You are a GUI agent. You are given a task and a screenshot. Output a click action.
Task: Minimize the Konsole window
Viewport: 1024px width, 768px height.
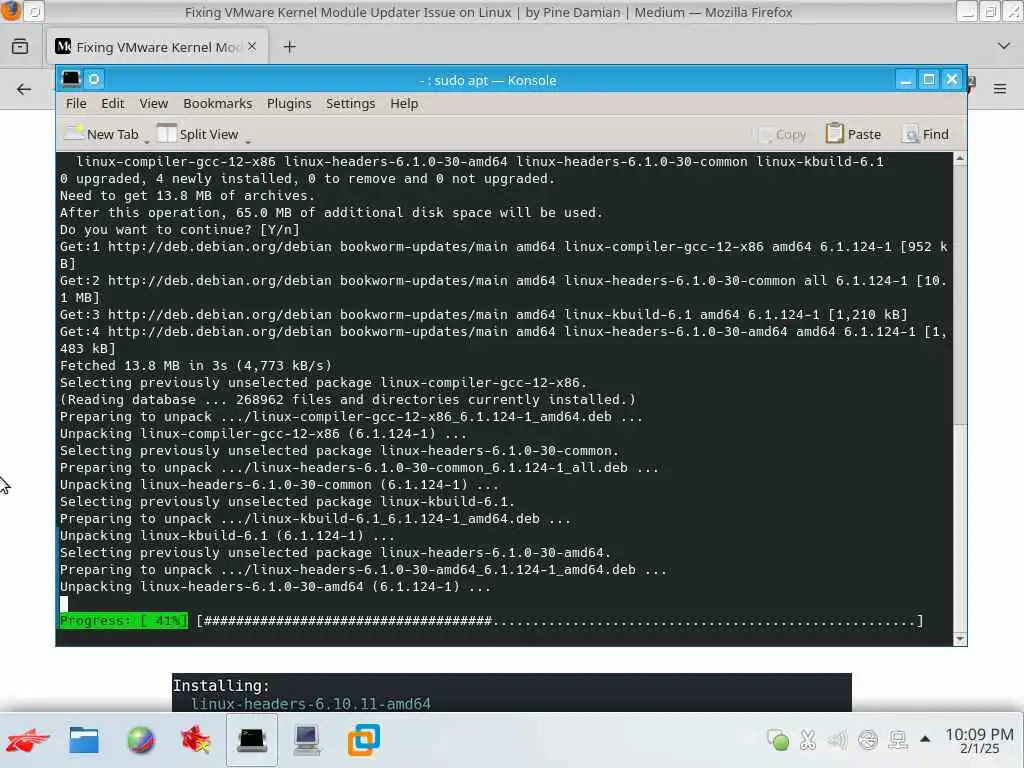[x=905, y=80]
